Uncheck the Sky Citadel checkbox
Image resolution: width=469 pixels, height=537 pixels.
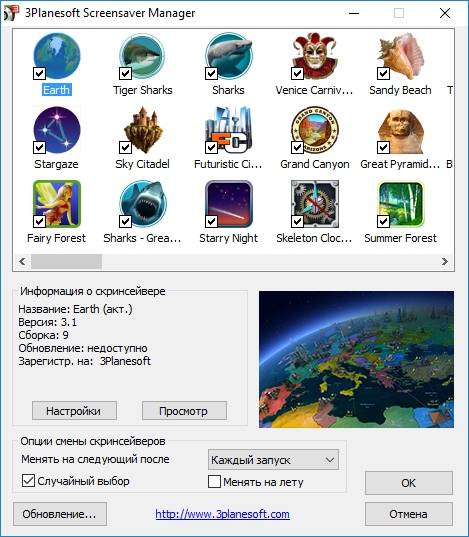(125, 147)
